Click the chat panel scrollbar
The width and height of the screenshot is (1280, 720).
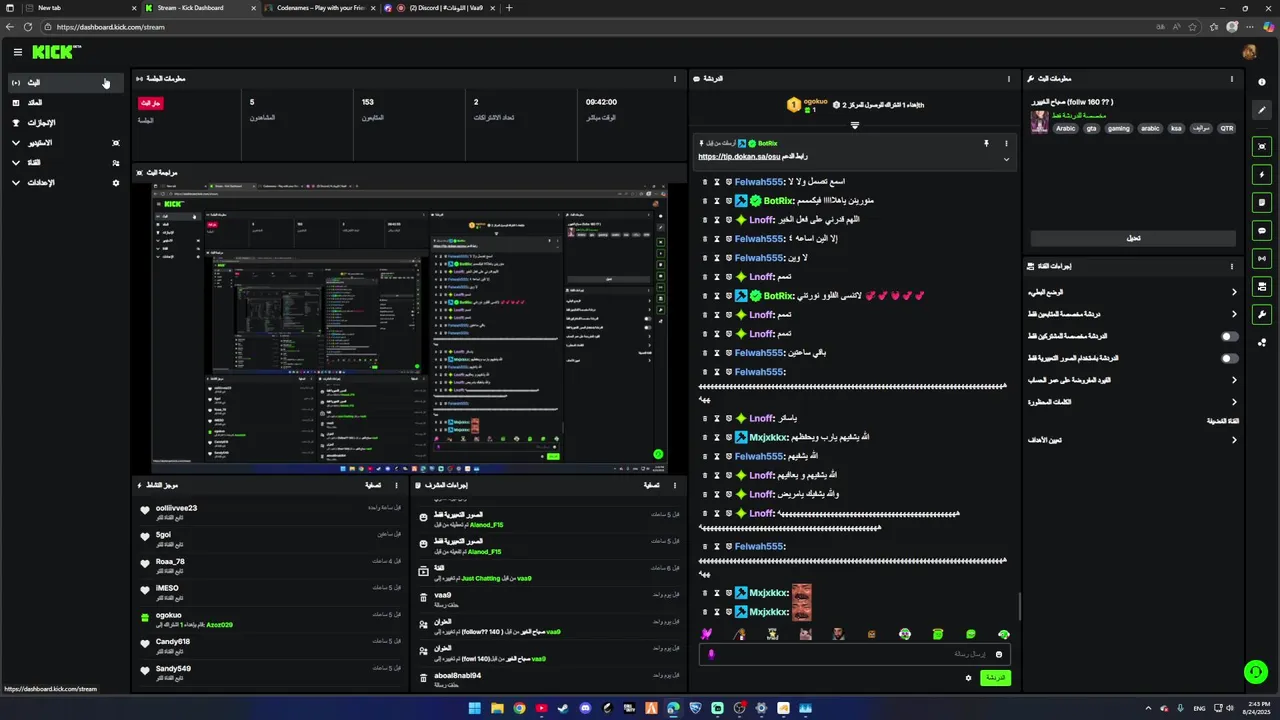(1019, 606)
